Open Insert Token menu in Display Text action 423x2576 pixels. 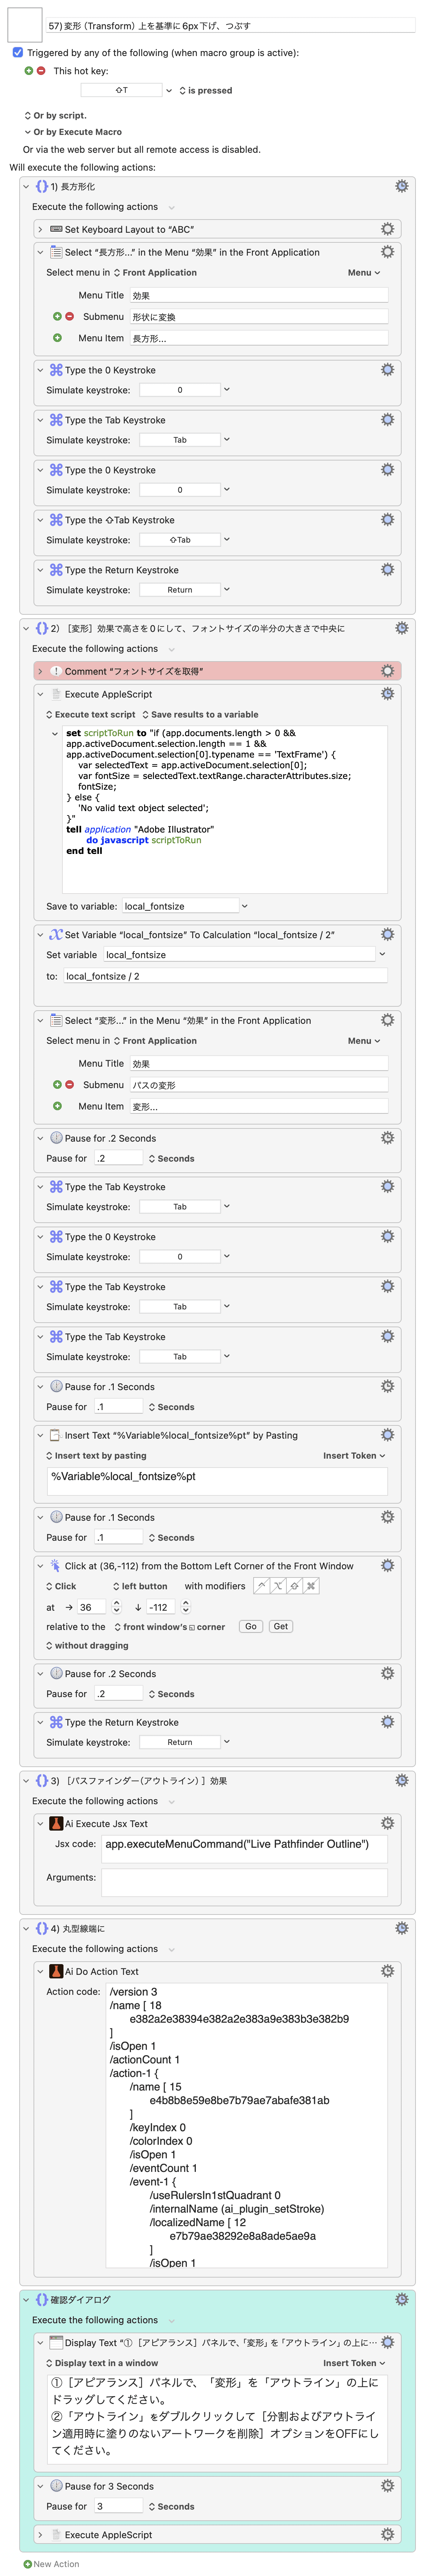[x=354, y=2363]
